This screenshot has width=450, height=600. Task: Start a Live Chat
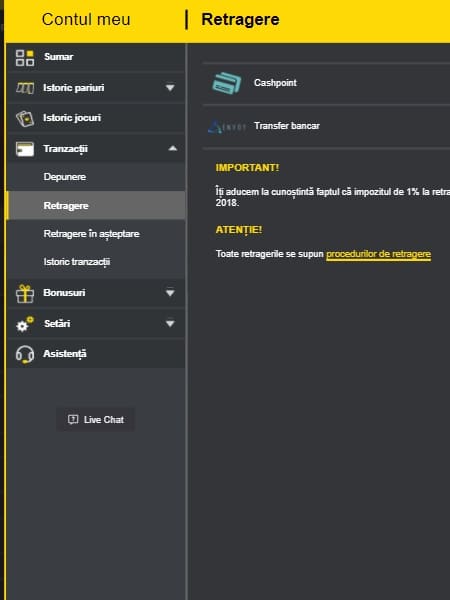point(96,419)
